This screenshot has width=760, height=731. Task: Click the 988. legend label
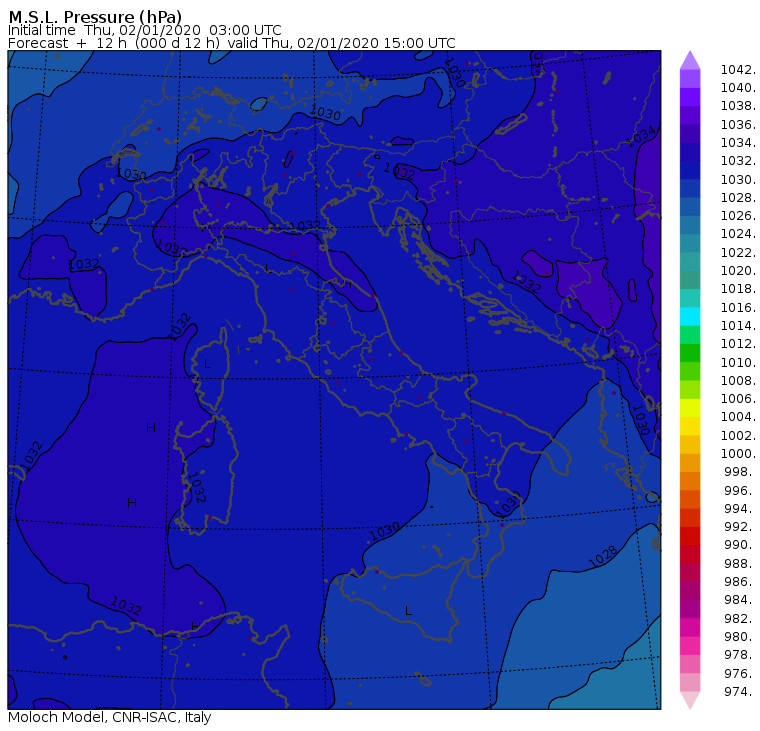(x=740, y=564)
